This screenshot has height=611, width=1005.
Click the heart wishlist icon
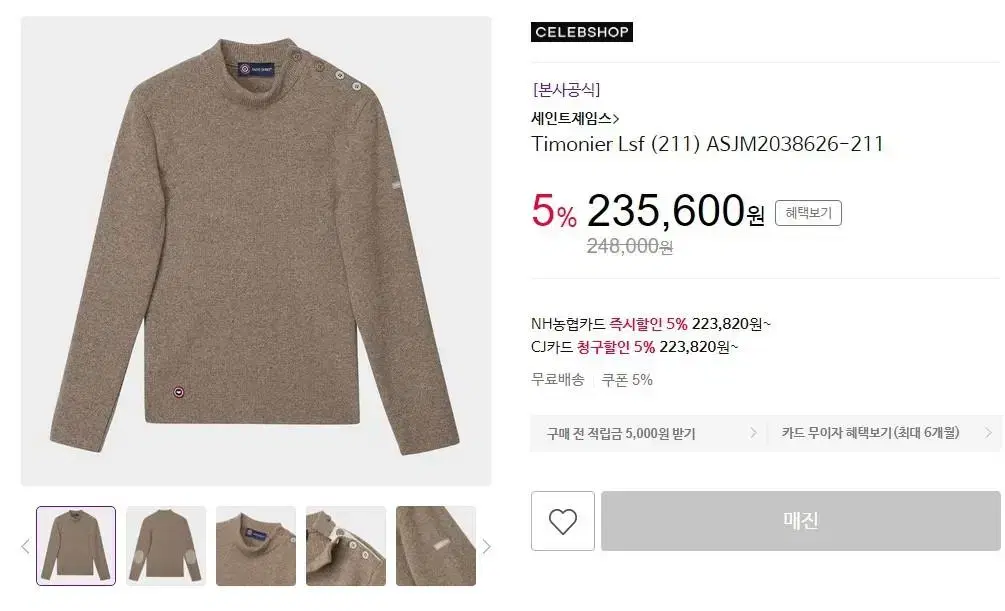563,521
